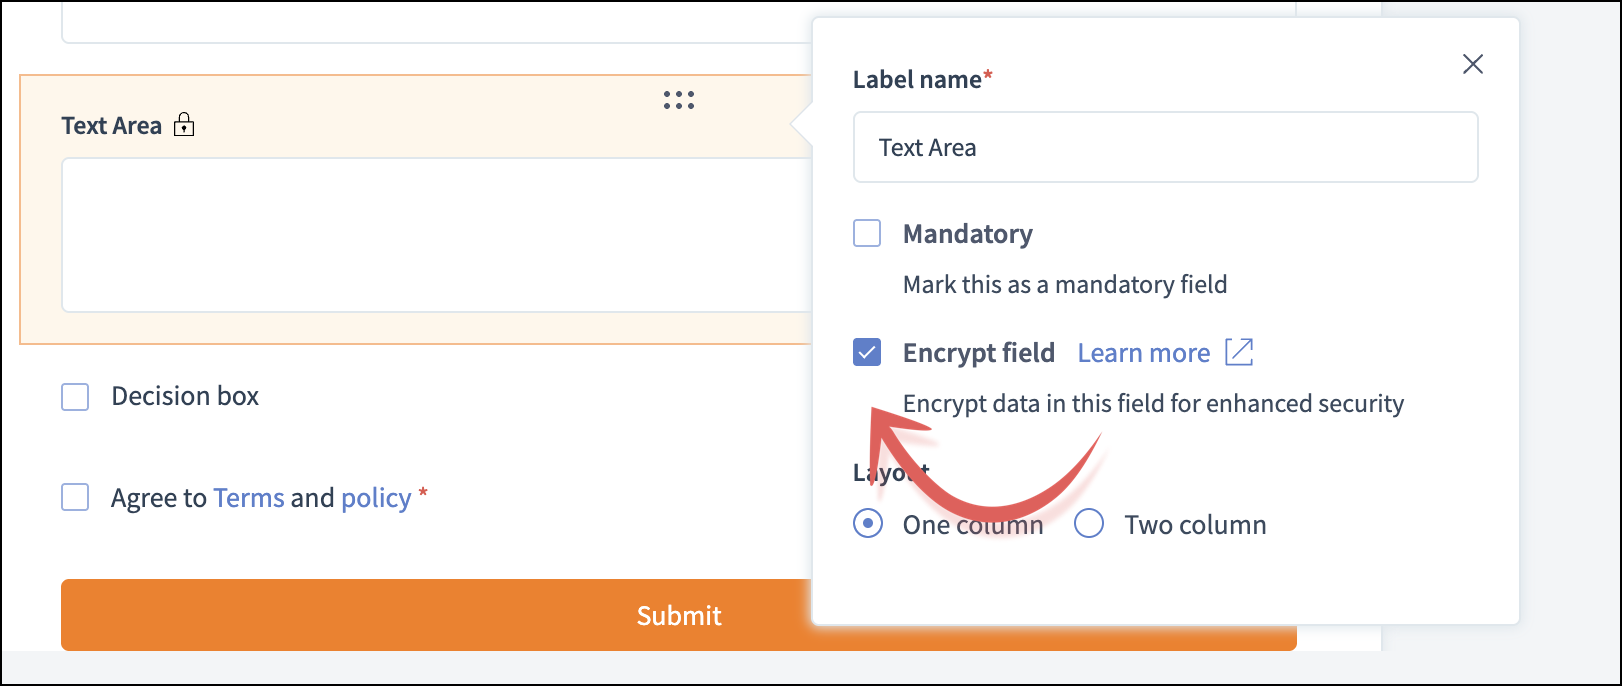Screen dimensions: 1622x686
Task: Click the lock icon beside Text Area
Action: pos(184,125)
